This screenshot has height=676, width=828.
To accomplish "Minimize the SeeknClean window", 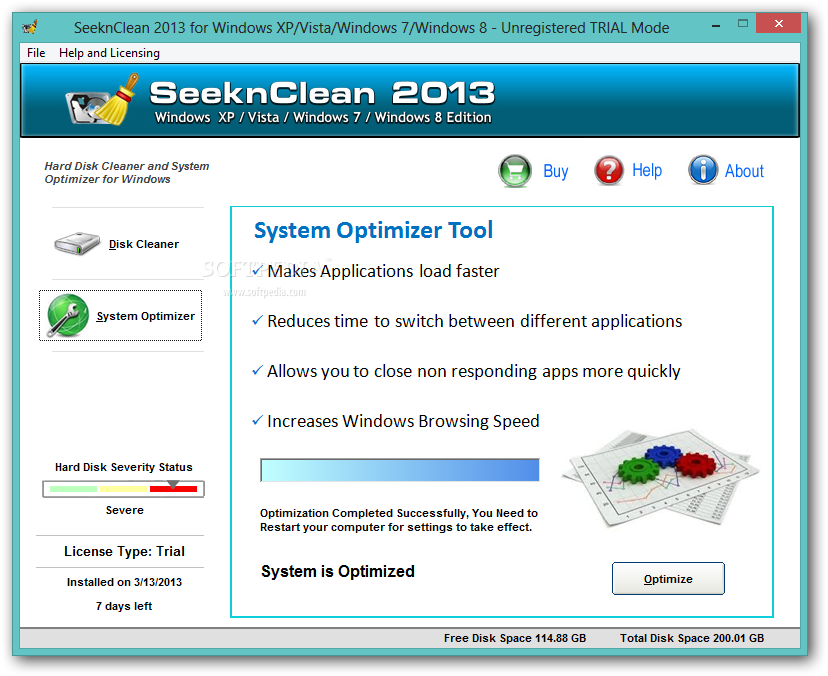I will pos(716,25).
